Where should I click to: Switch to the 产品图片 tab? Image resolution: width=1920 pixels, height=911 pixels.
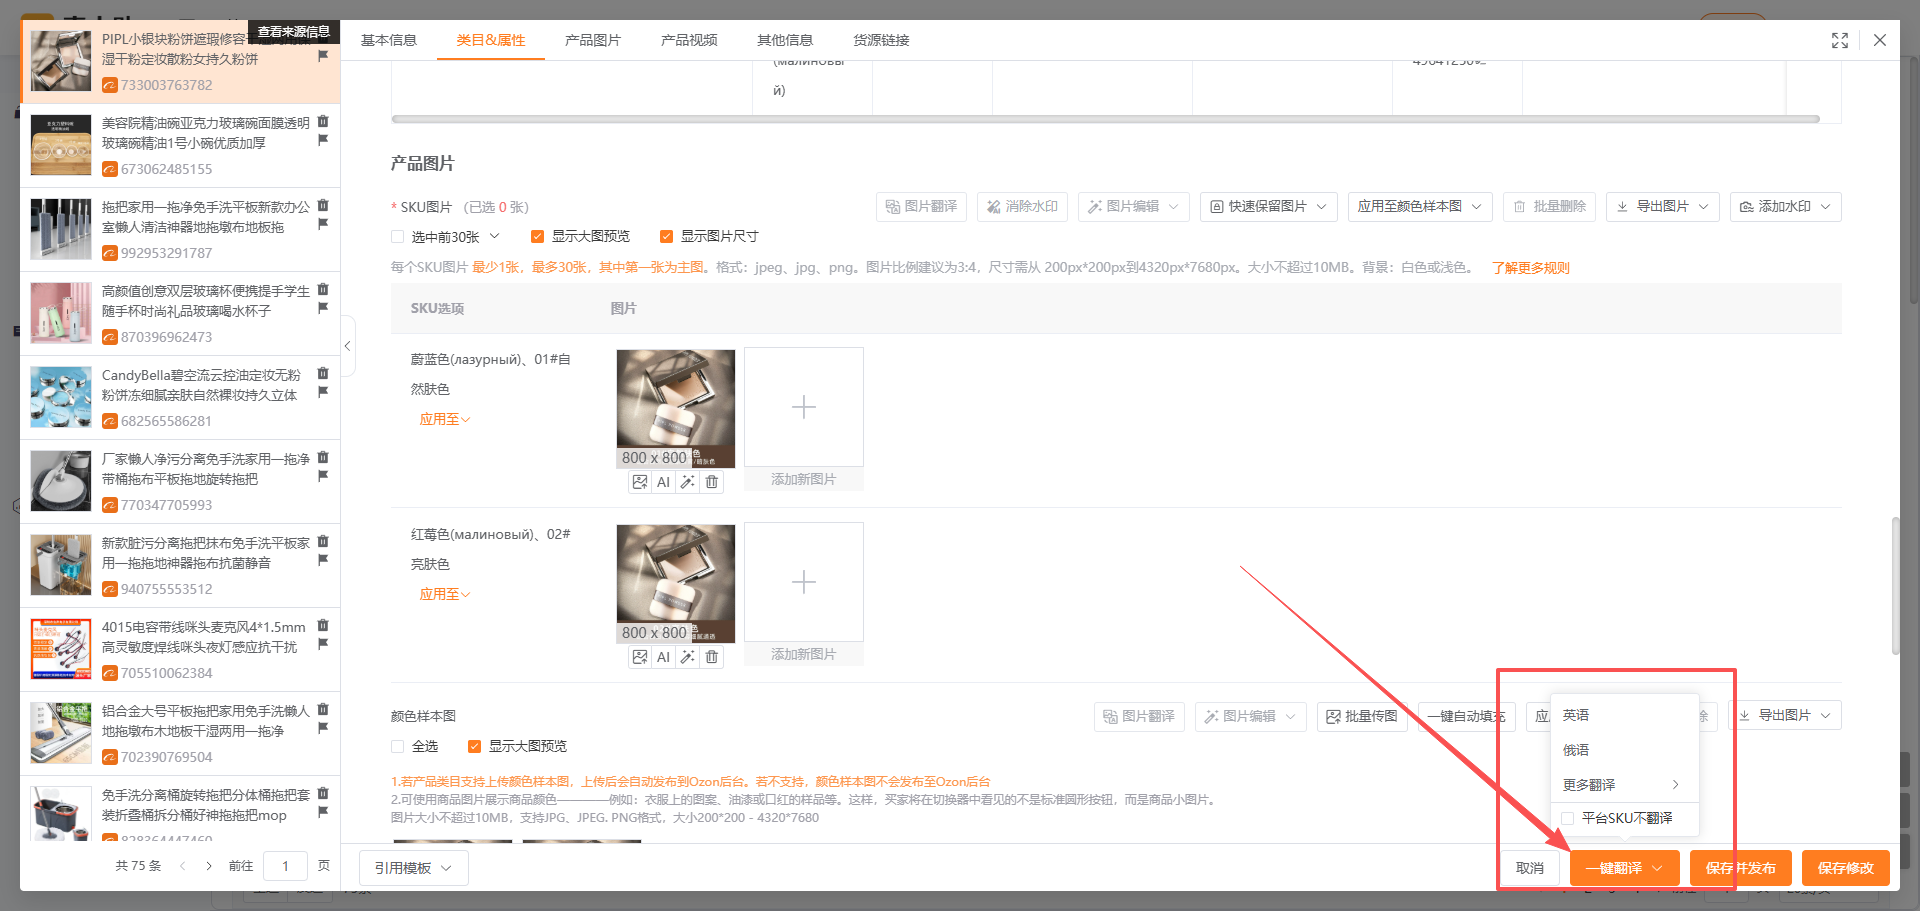593,40
